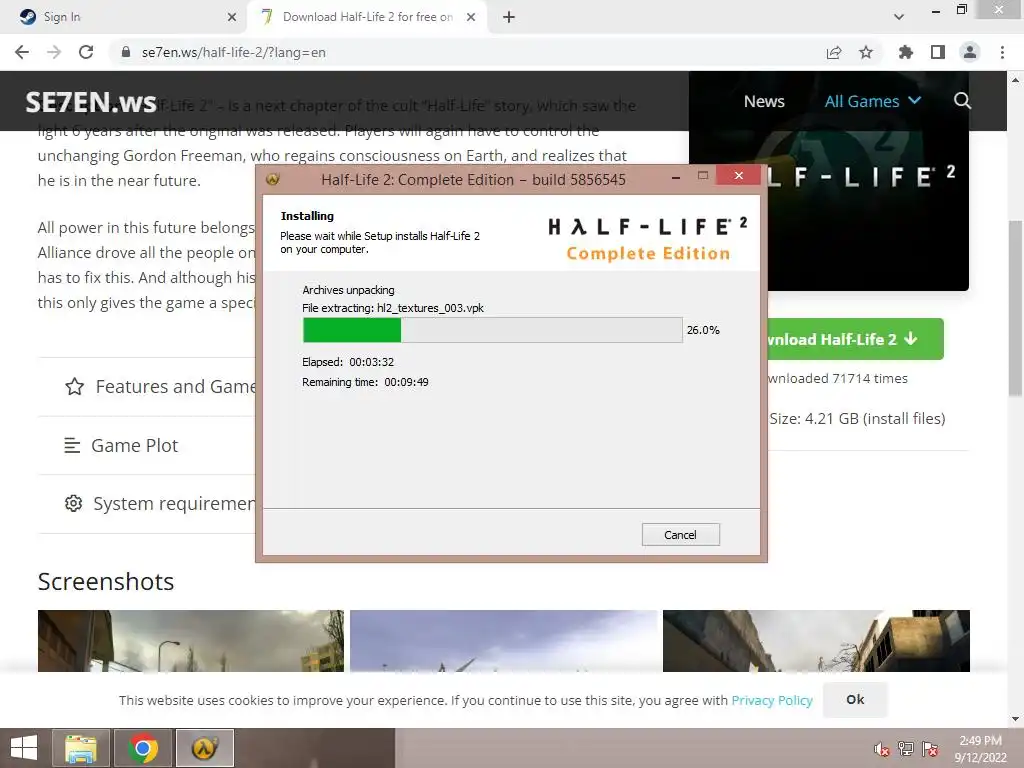Screen dimensions: 1024x768
Task: Open the tab search chevron
Action: click(x=899, y=17)
